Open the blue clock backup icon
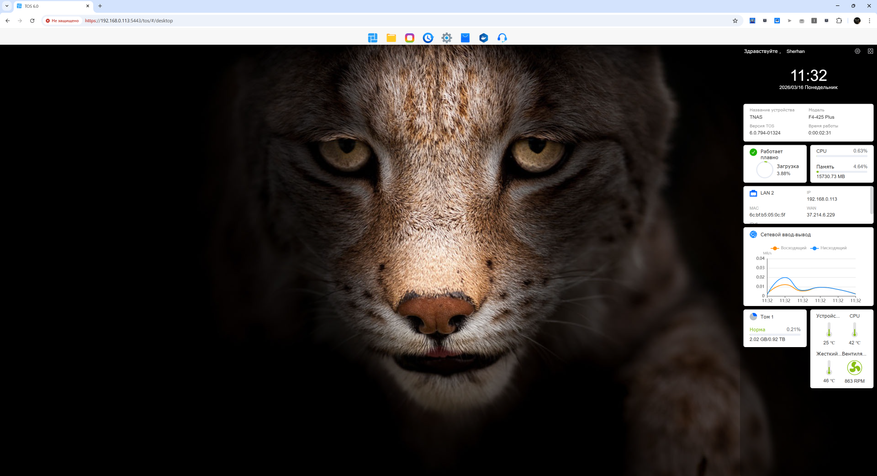 point(428,38)
